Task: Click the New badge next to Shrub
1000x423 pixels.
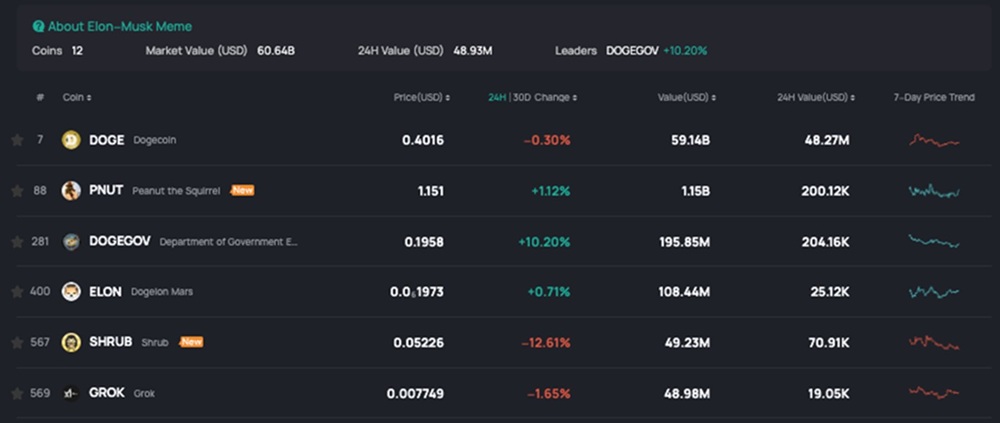Action: click(x=191, y=342)
